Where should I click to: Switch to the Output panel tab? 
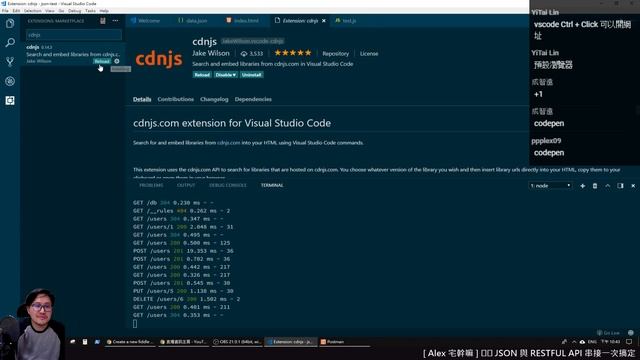(186, 185)
